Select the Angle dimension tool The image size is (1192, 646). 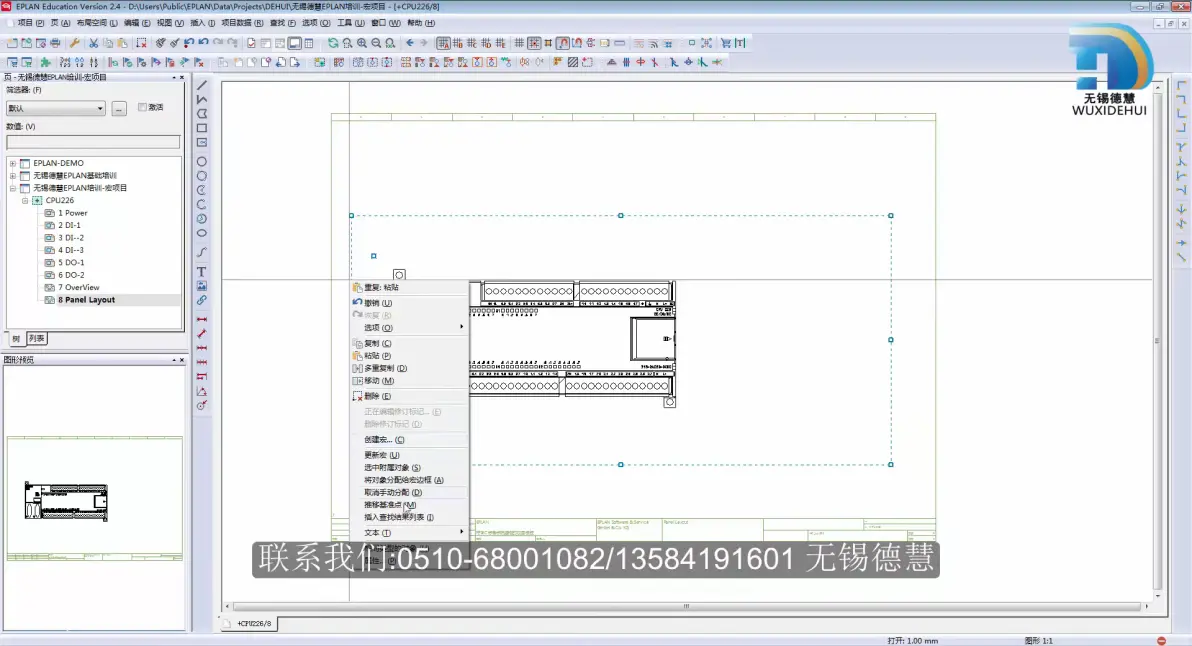pyautogui.click(x=201, y=391)
